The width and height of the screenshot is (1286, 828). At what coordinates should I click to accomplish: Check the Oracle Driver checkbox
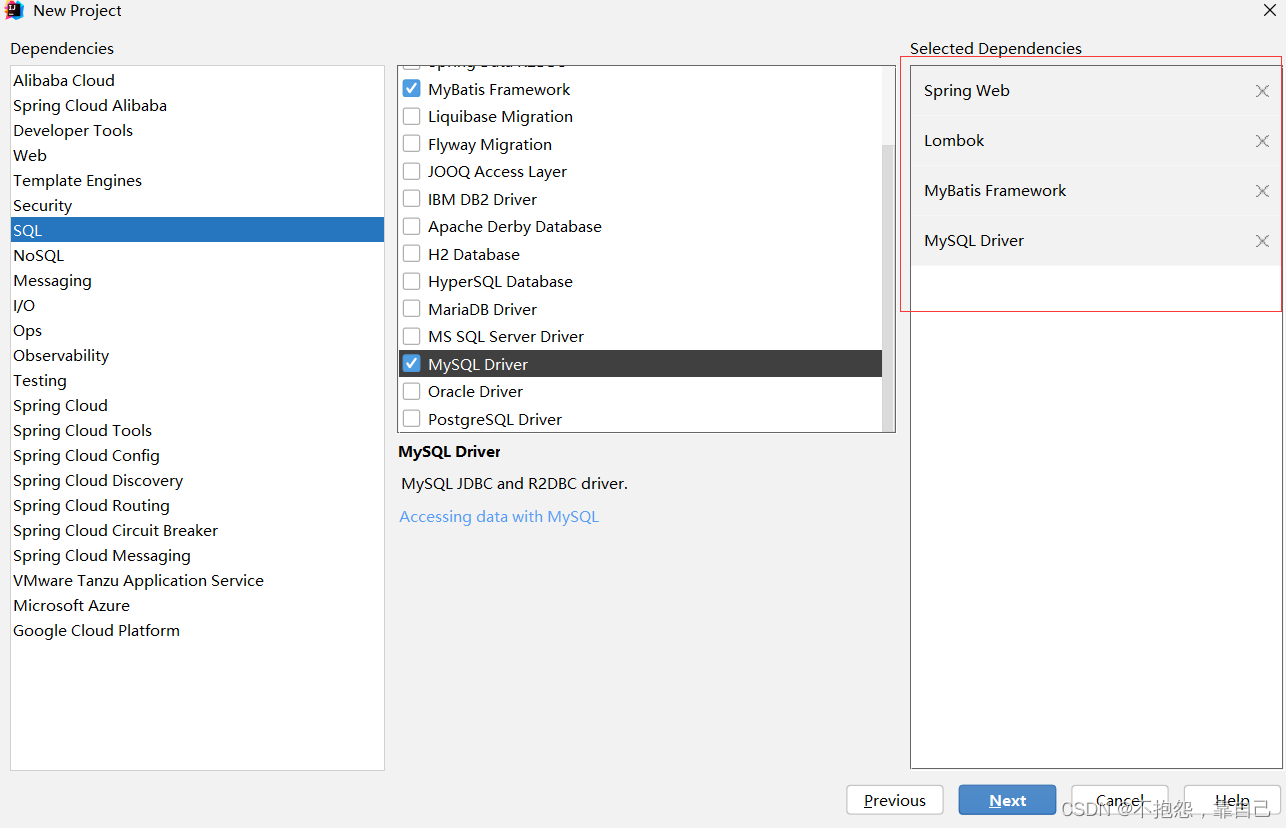point(411,391)
